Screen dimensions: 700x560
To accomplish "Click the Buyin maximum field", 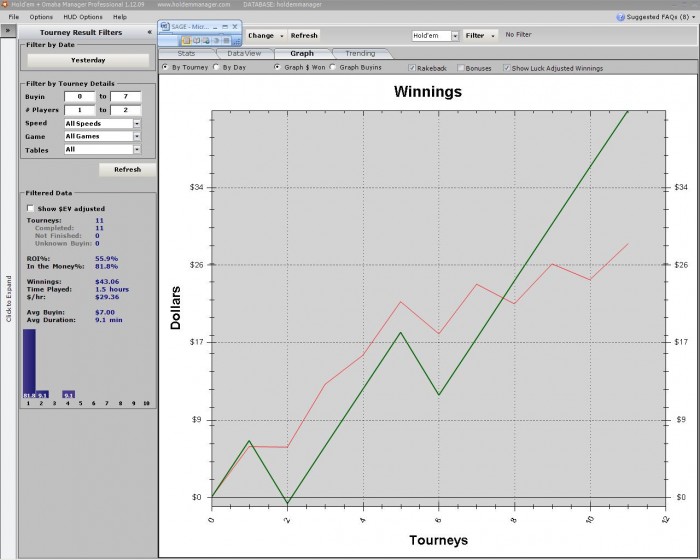I will [x=126, y=96].
